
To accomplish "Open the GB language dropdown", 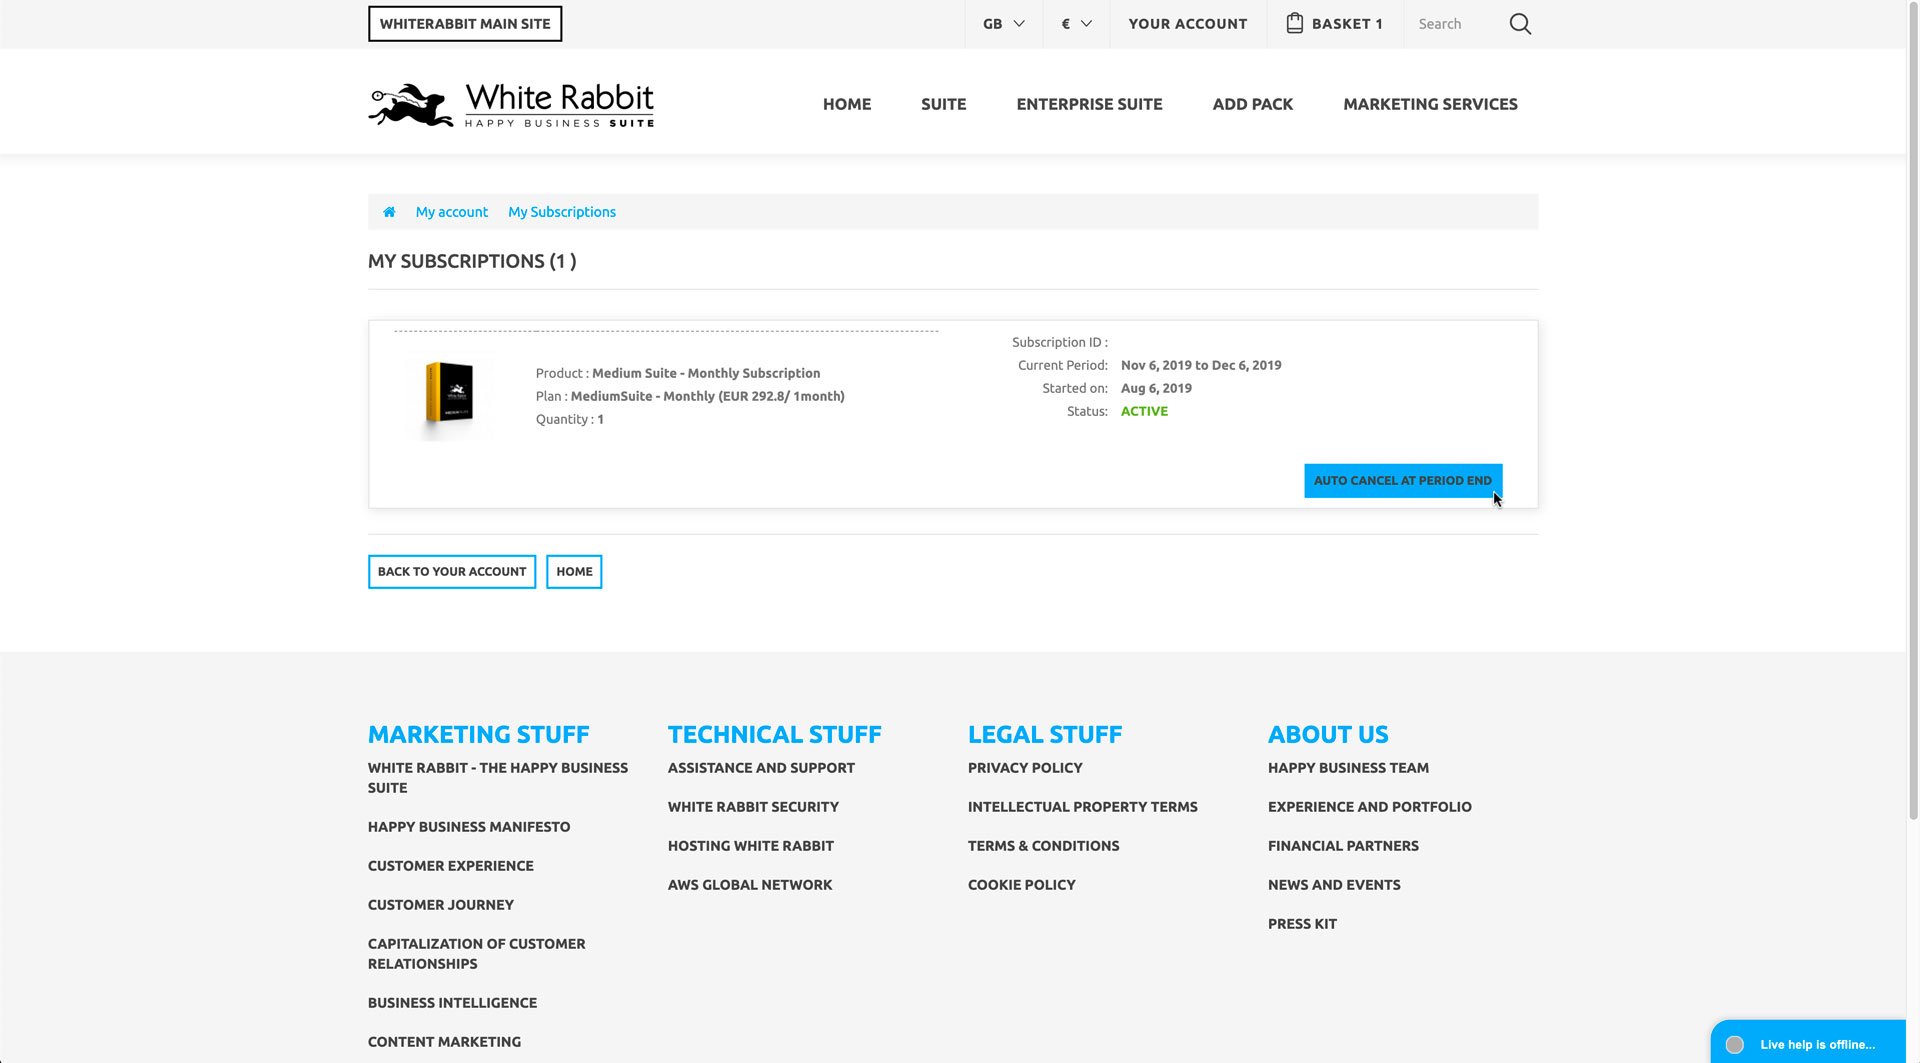I will tap(1003, 24).
